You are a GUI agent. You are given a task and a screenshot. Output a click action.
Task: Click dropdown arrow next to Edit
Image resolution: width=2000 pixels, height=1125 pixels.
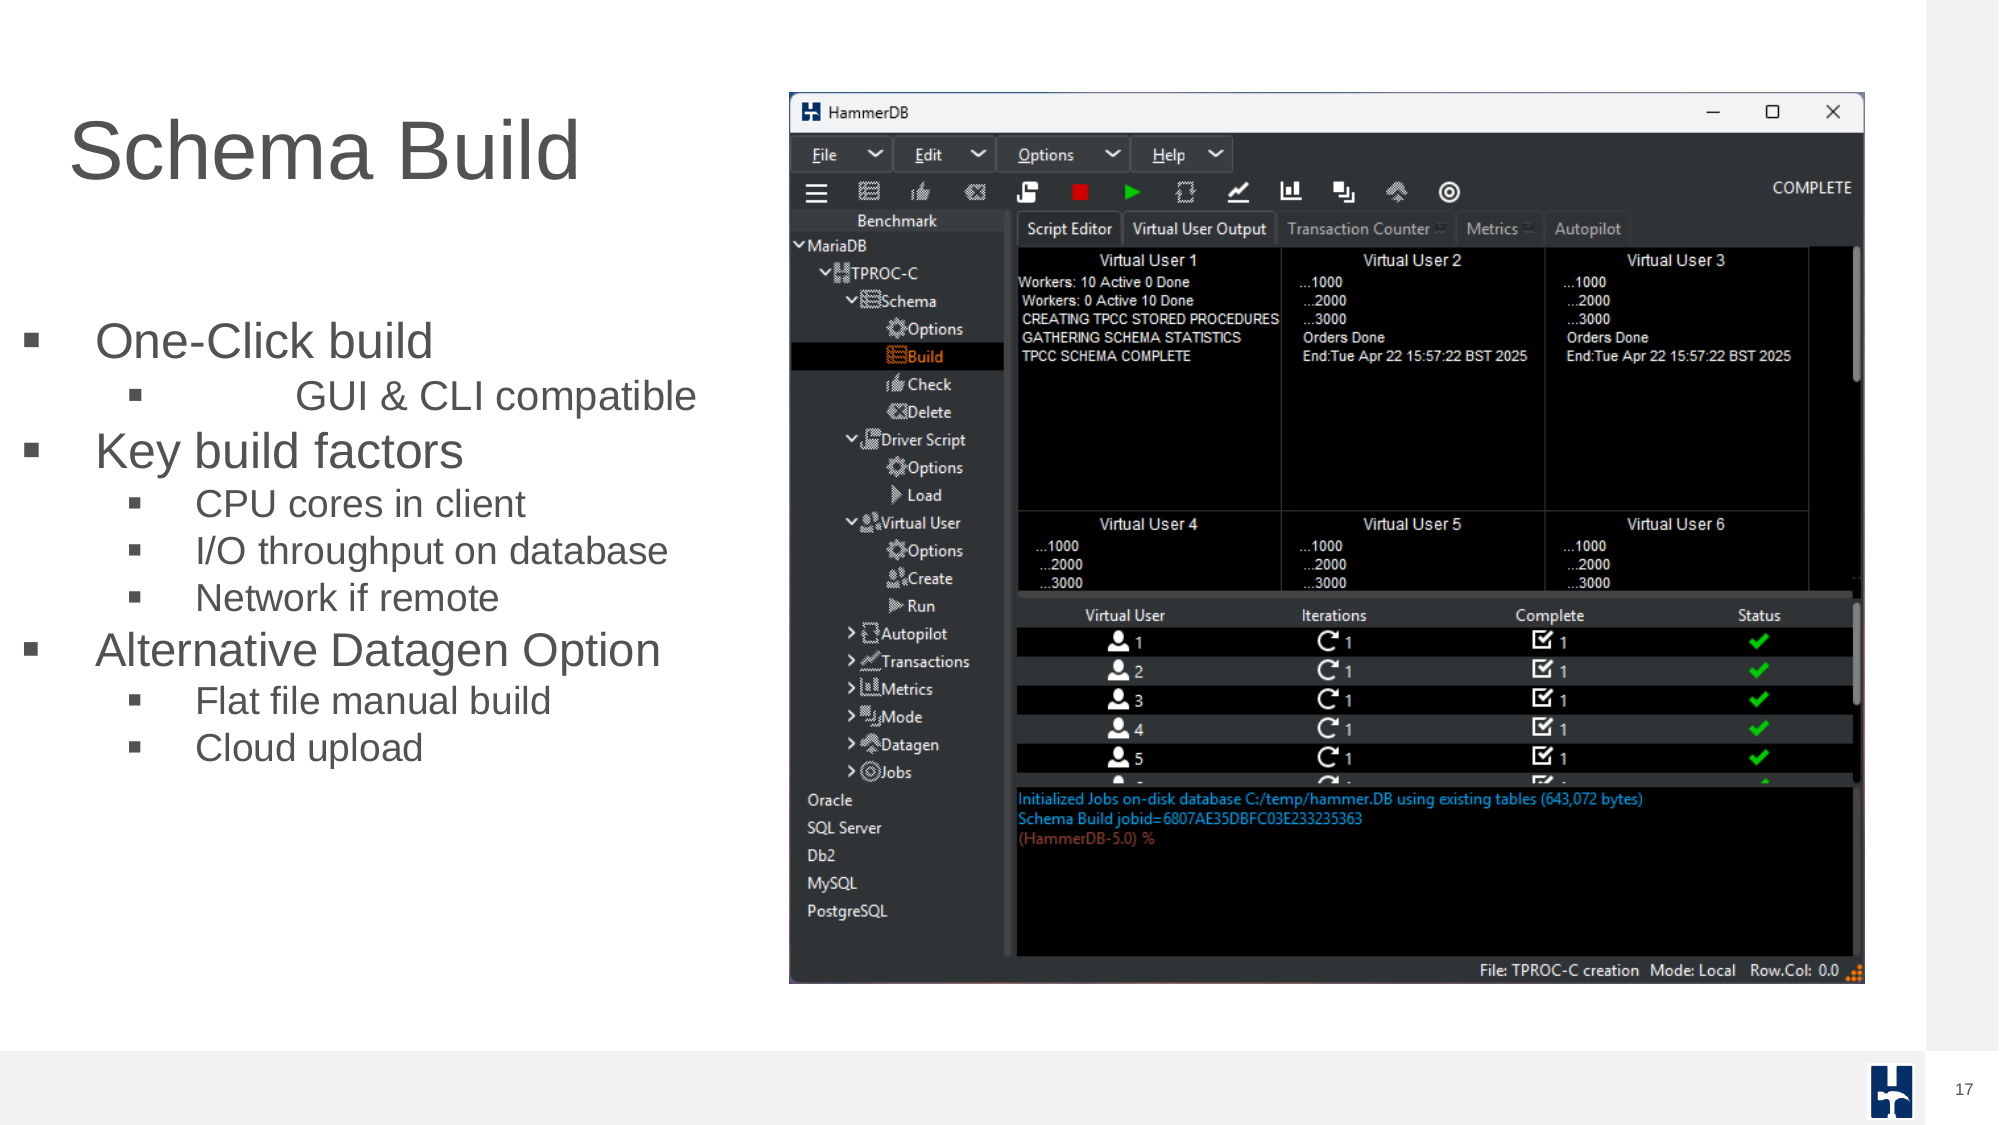(978, 154)
